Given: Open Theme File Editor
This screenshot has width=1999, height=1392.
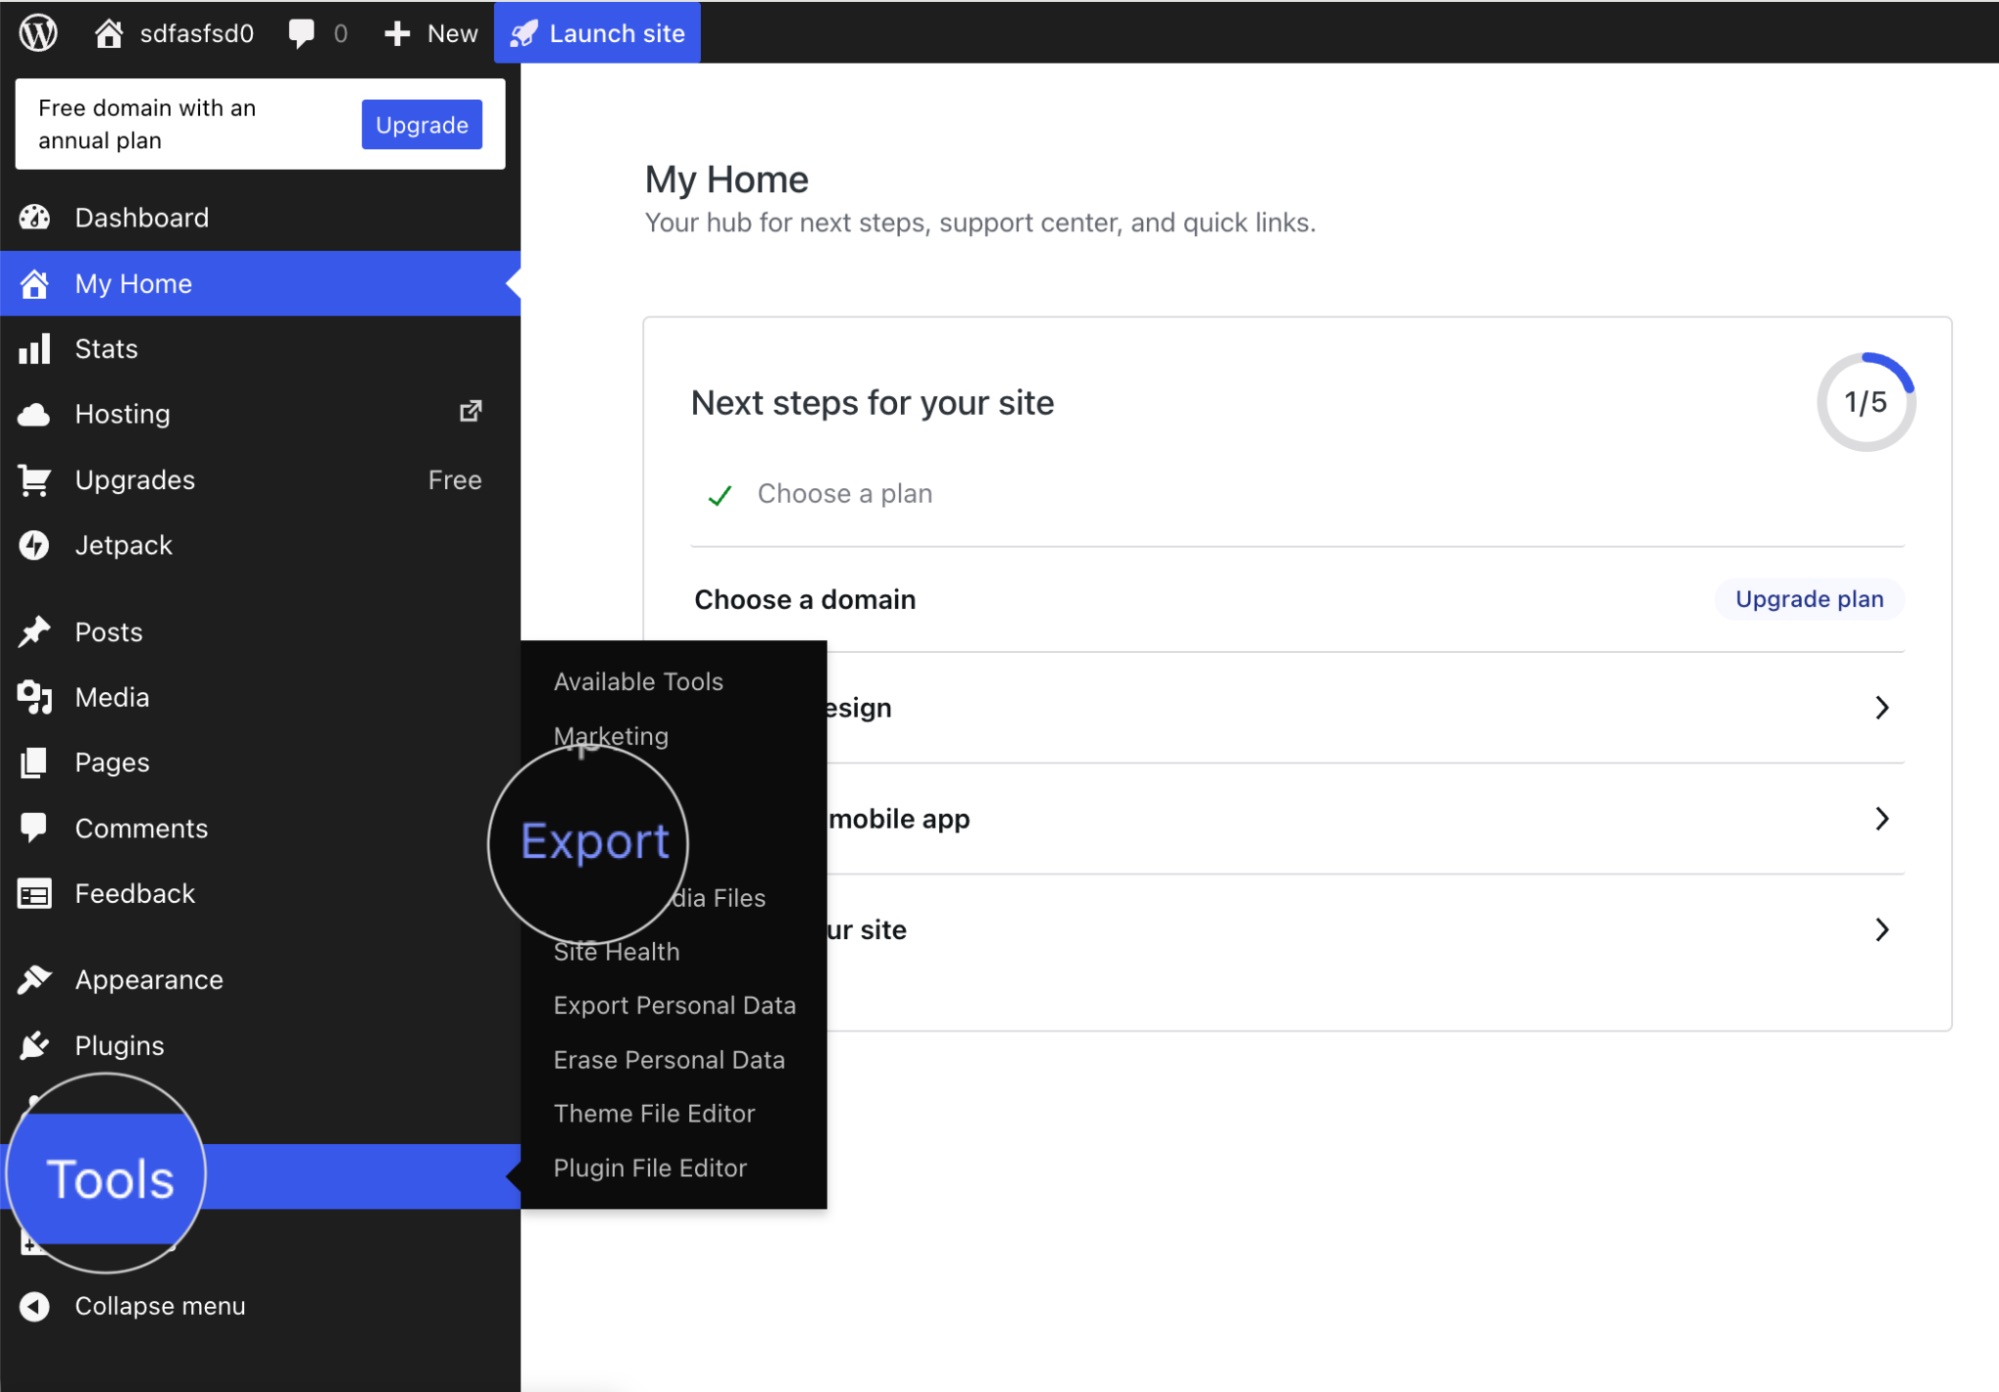Looking at the screenshot, I should 654,1114.
